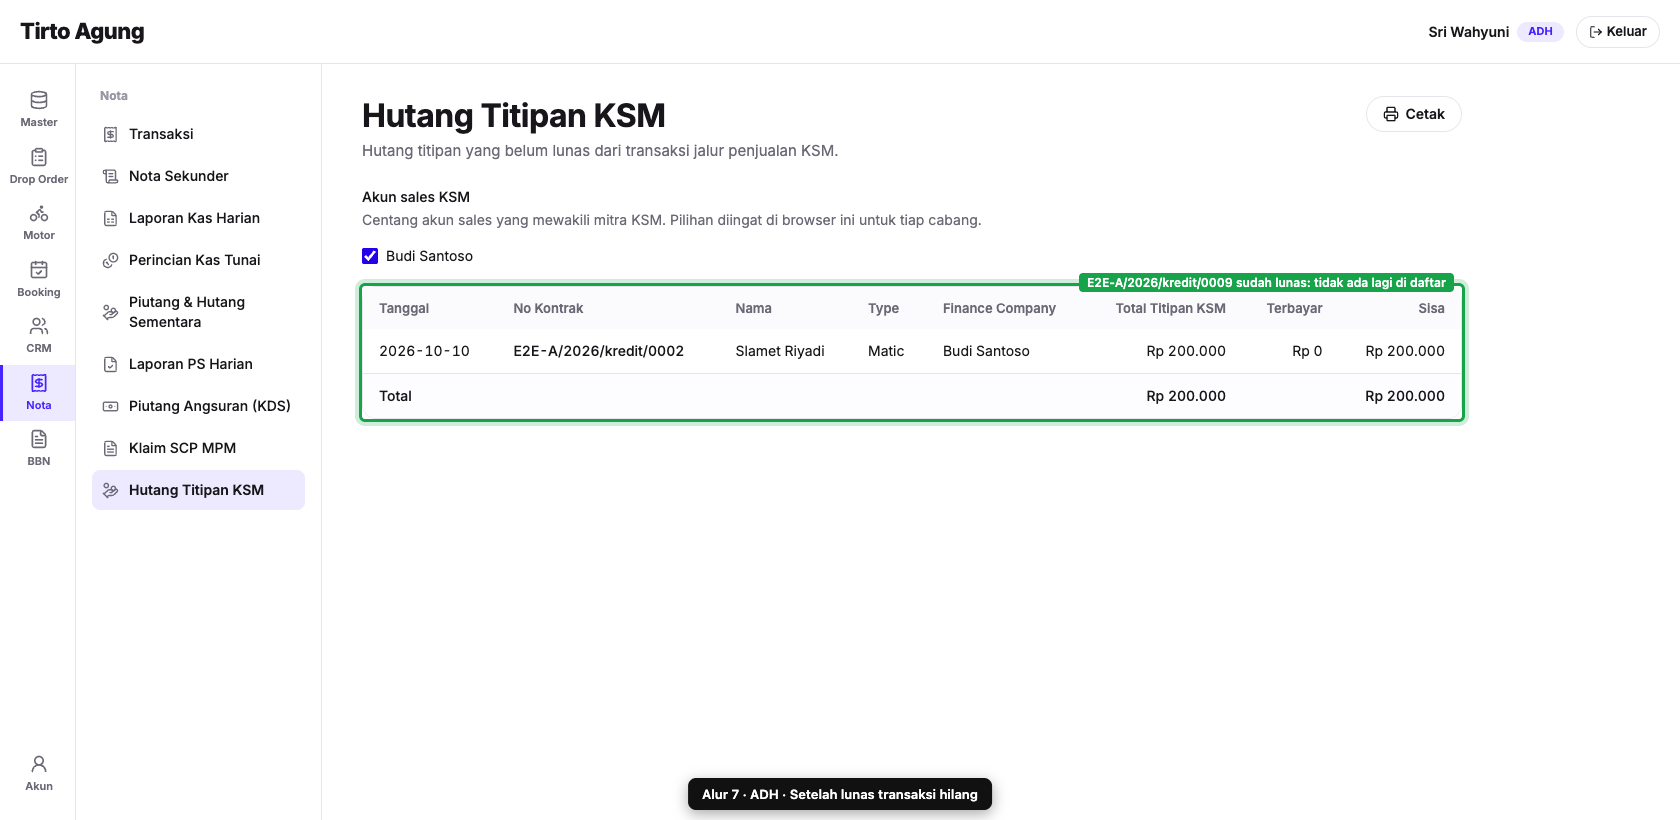Open the CRM people icon
Screen dimensions: 1680x820
(39, 326)
